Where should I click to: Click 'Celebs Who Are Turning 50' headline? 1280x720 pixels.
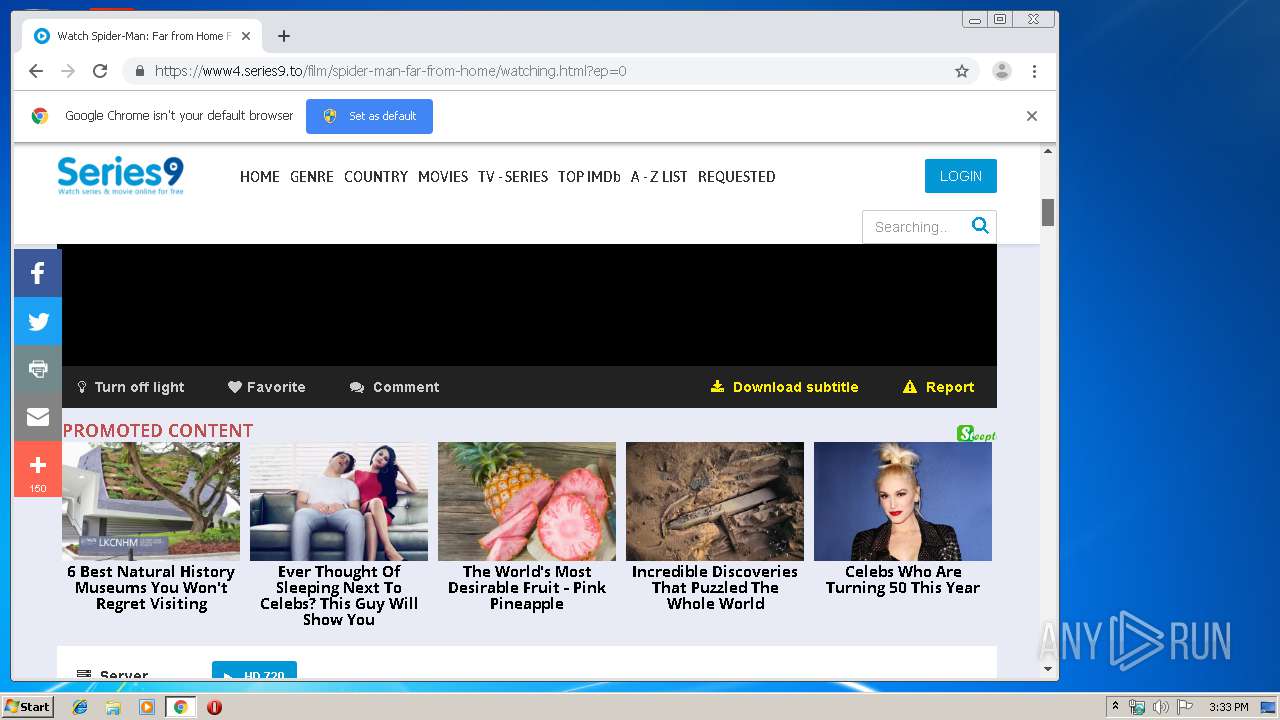pyautogui.click(x=903, y=580)
